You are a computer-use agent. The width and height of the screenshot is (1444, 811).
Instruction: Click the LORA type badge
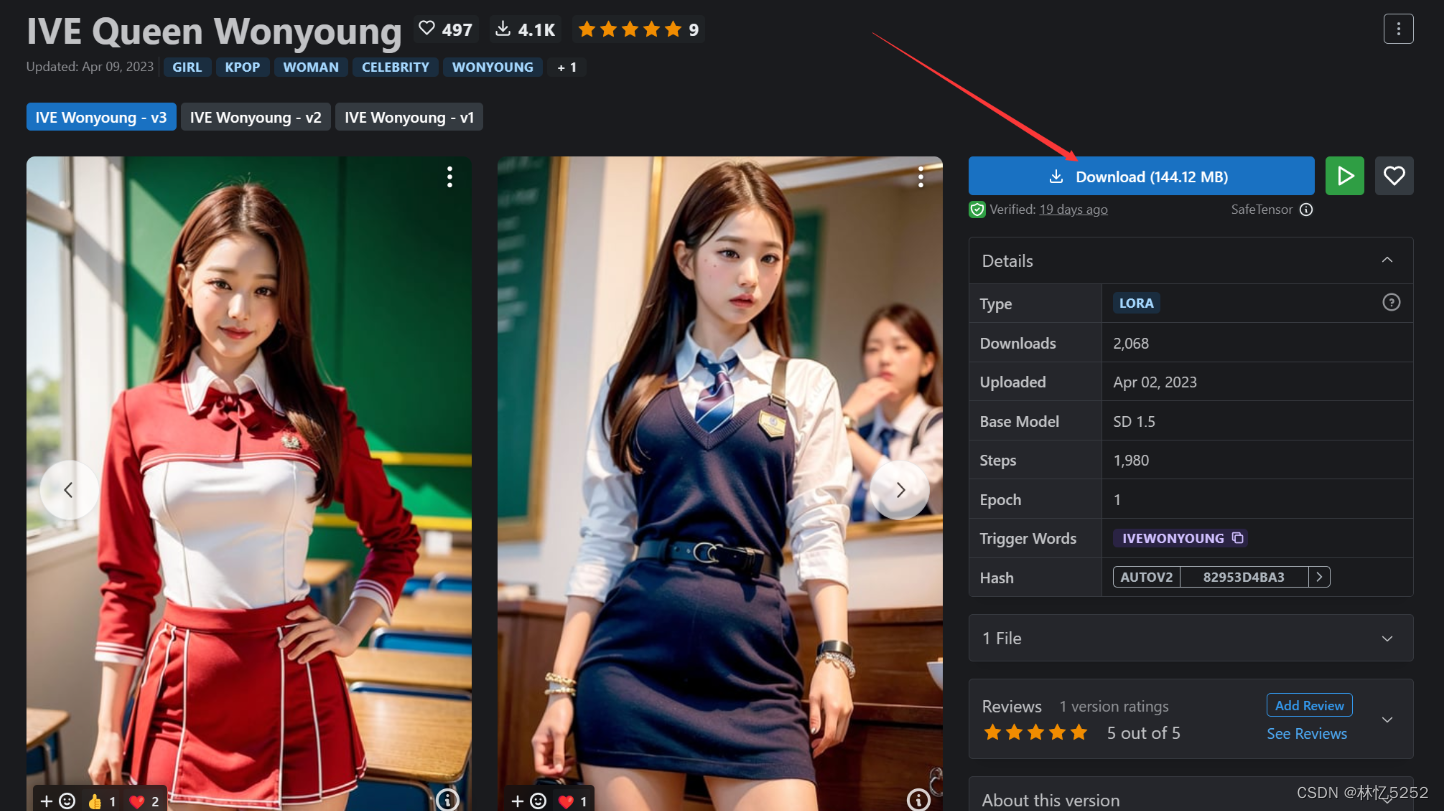[1136, 302]
